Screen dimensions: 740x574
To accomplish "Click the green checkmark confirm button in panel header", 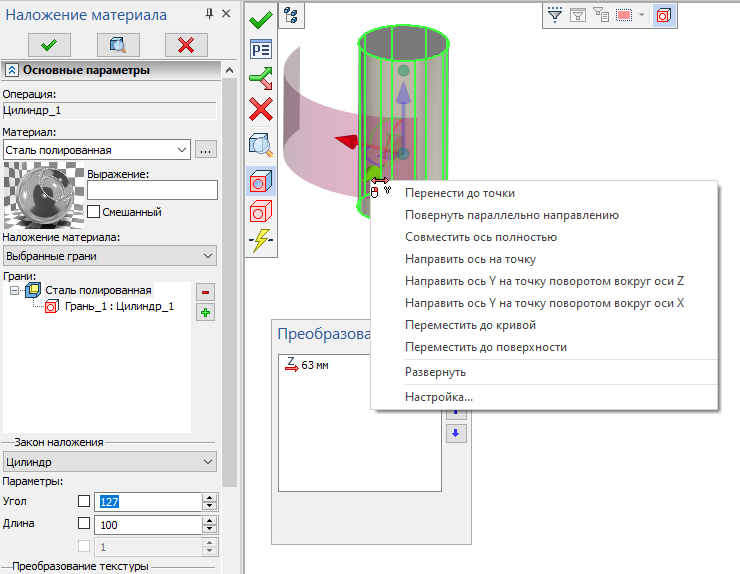I will coord(48,44).
